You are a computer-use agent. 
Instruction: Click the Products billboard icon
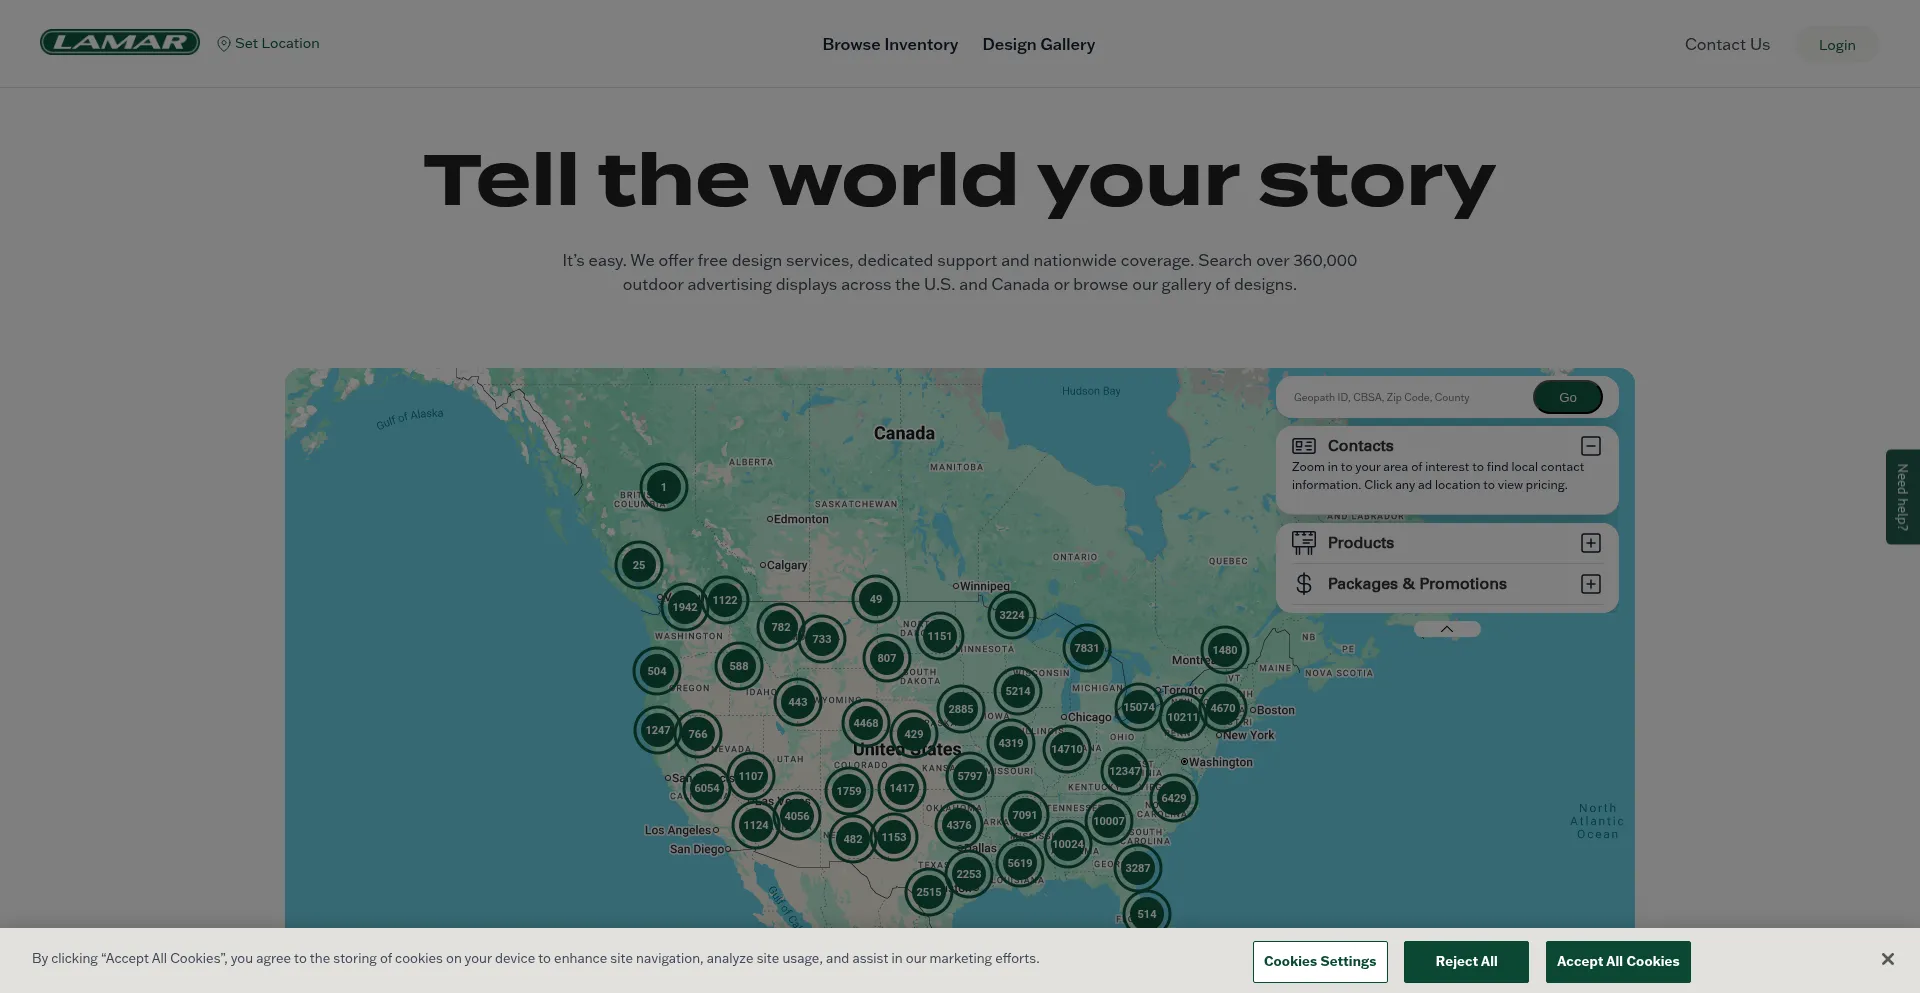(1303, 543)
